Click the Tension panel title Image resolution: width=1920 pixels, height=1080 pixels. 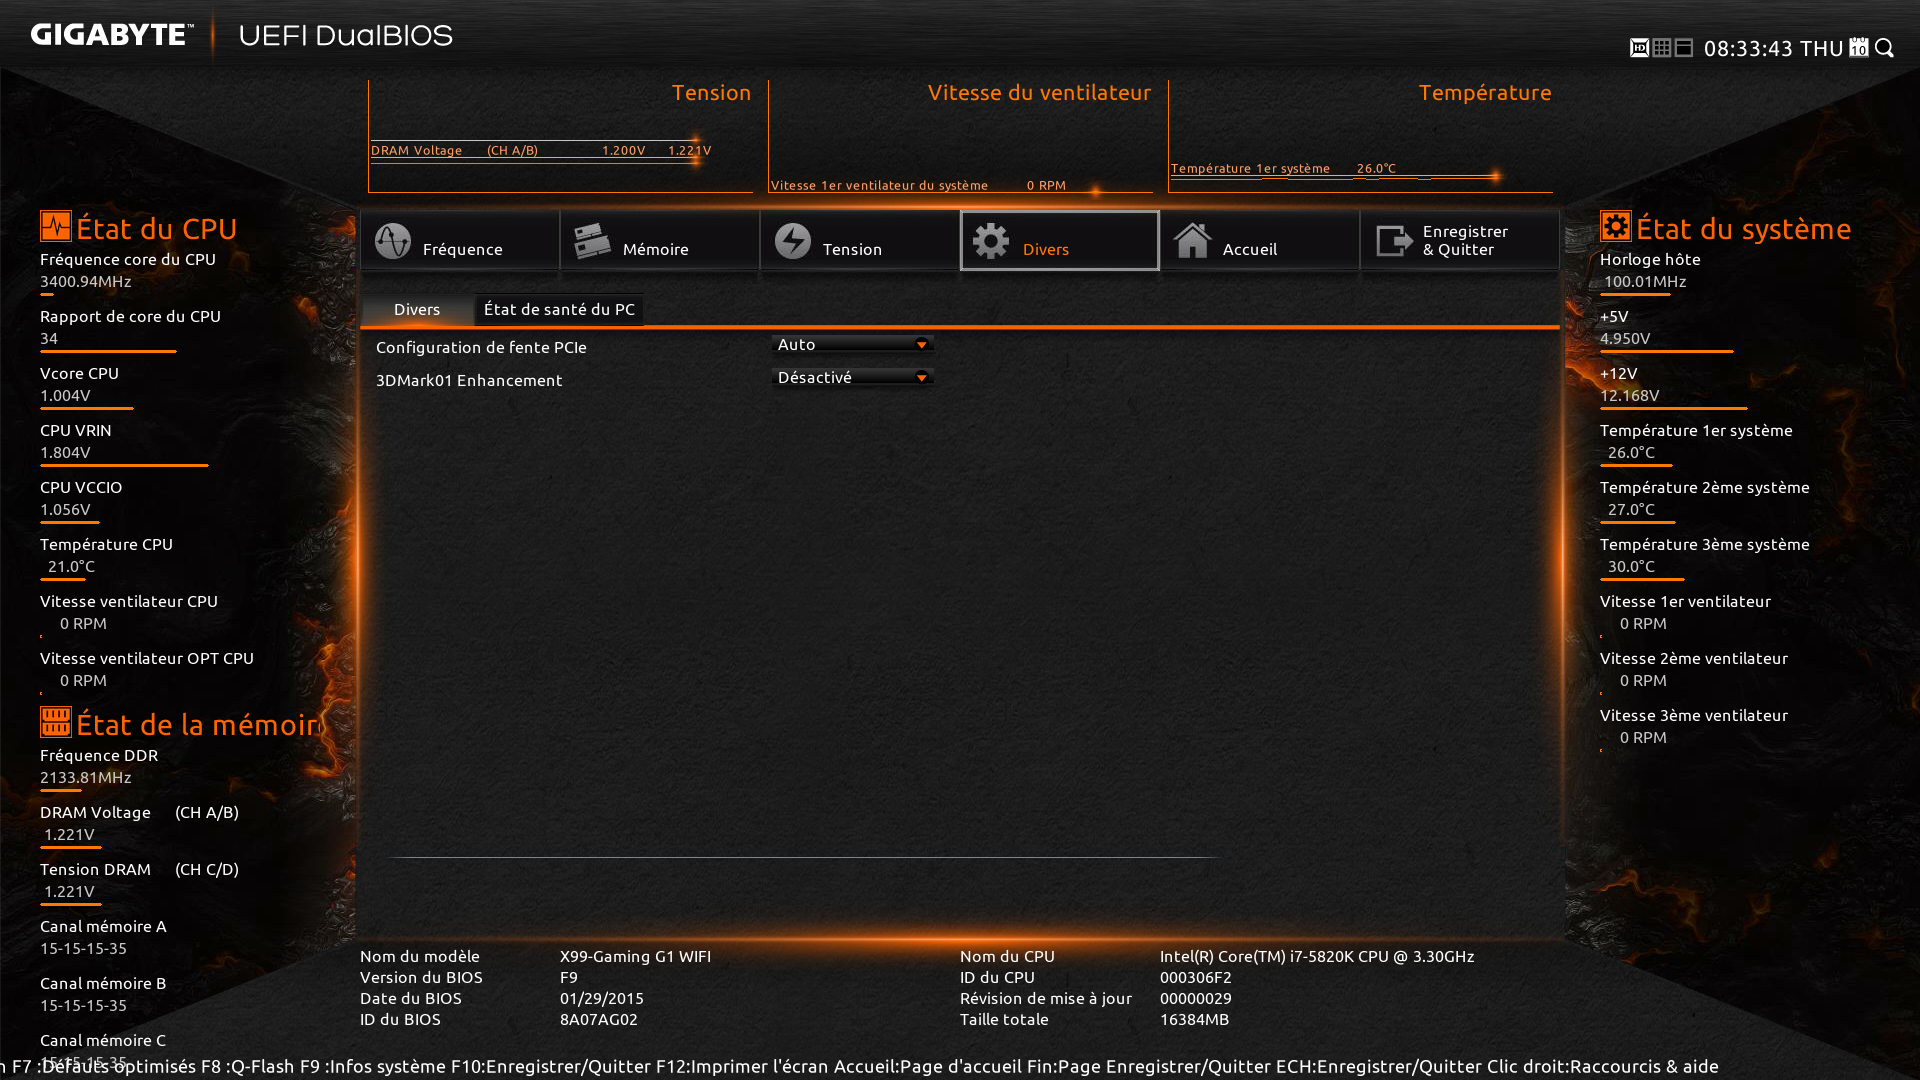tap(711, 93)
